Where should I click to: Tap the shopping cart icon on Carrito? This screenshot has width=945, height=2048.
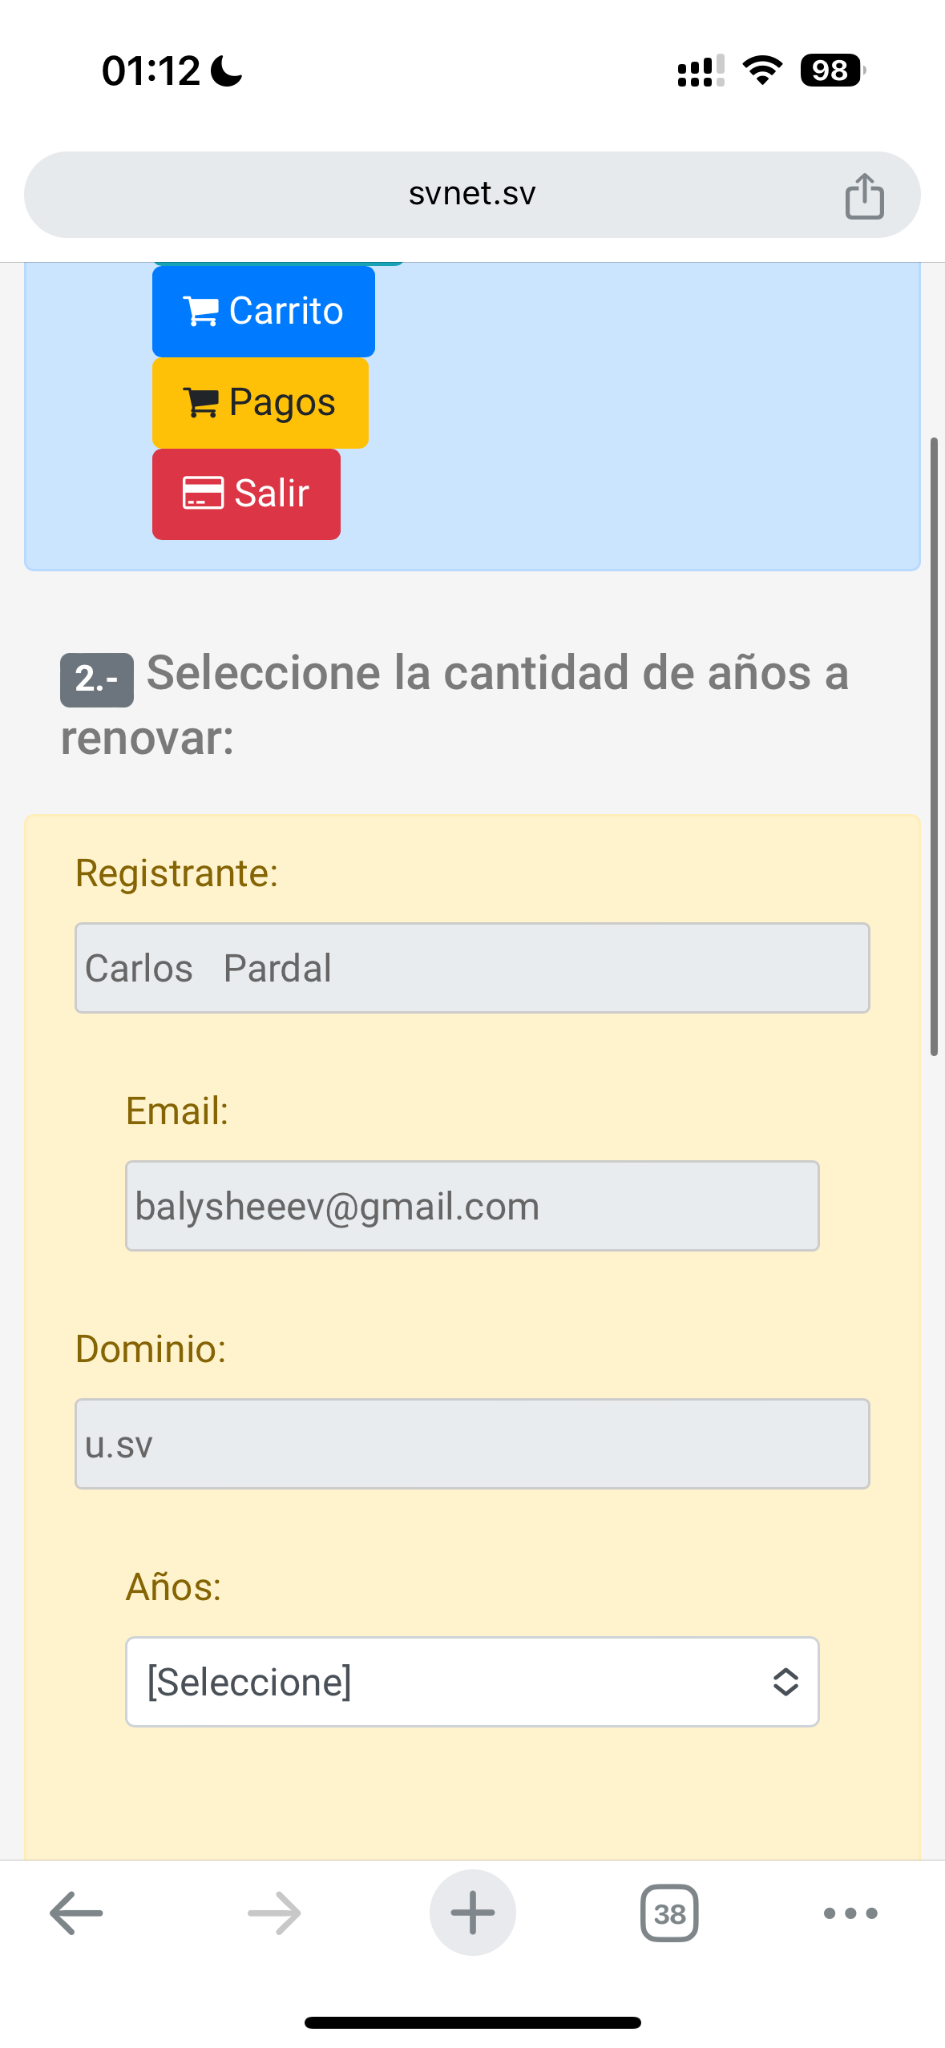pos(201,312)
